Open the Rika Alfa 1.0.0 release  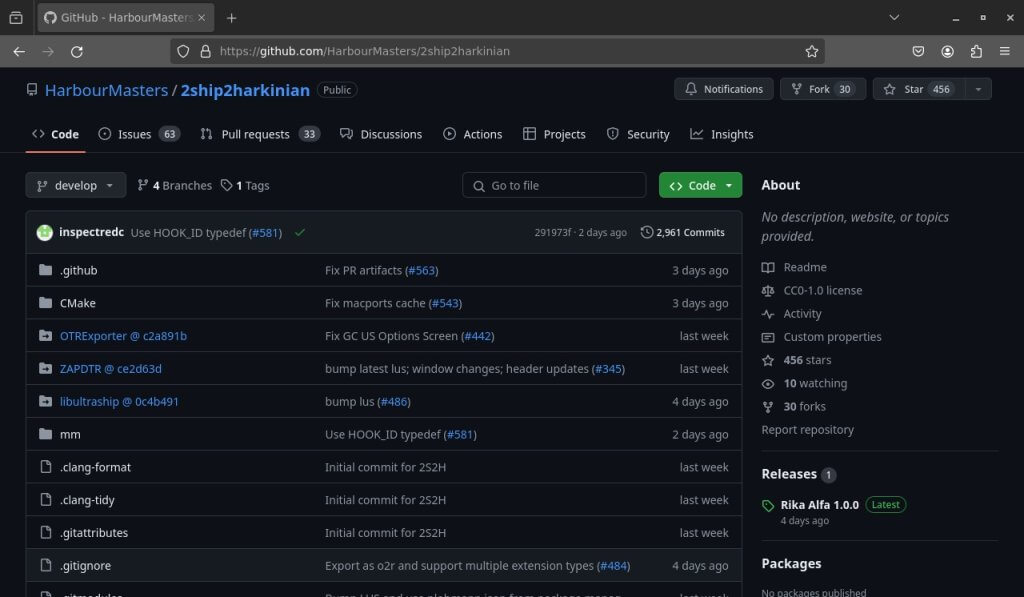click(x=819, y=505)
